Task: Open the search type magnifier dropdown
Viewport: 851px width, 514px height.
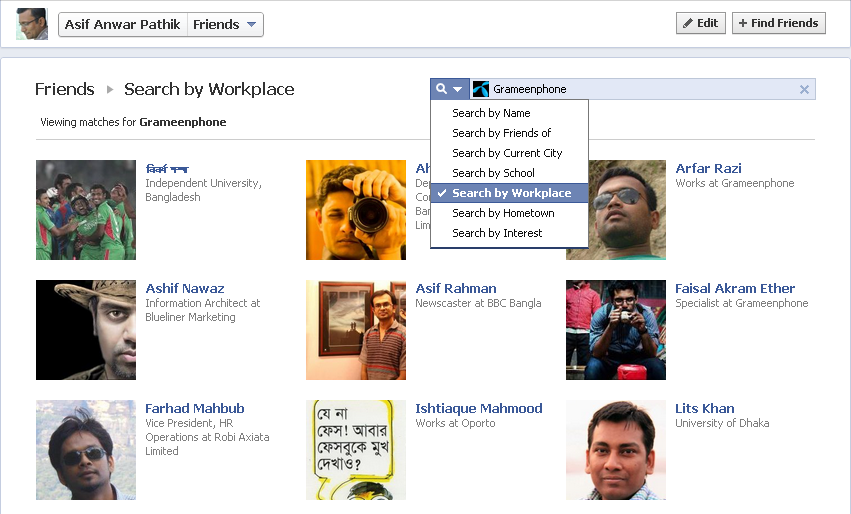Action: coord(449,89)
